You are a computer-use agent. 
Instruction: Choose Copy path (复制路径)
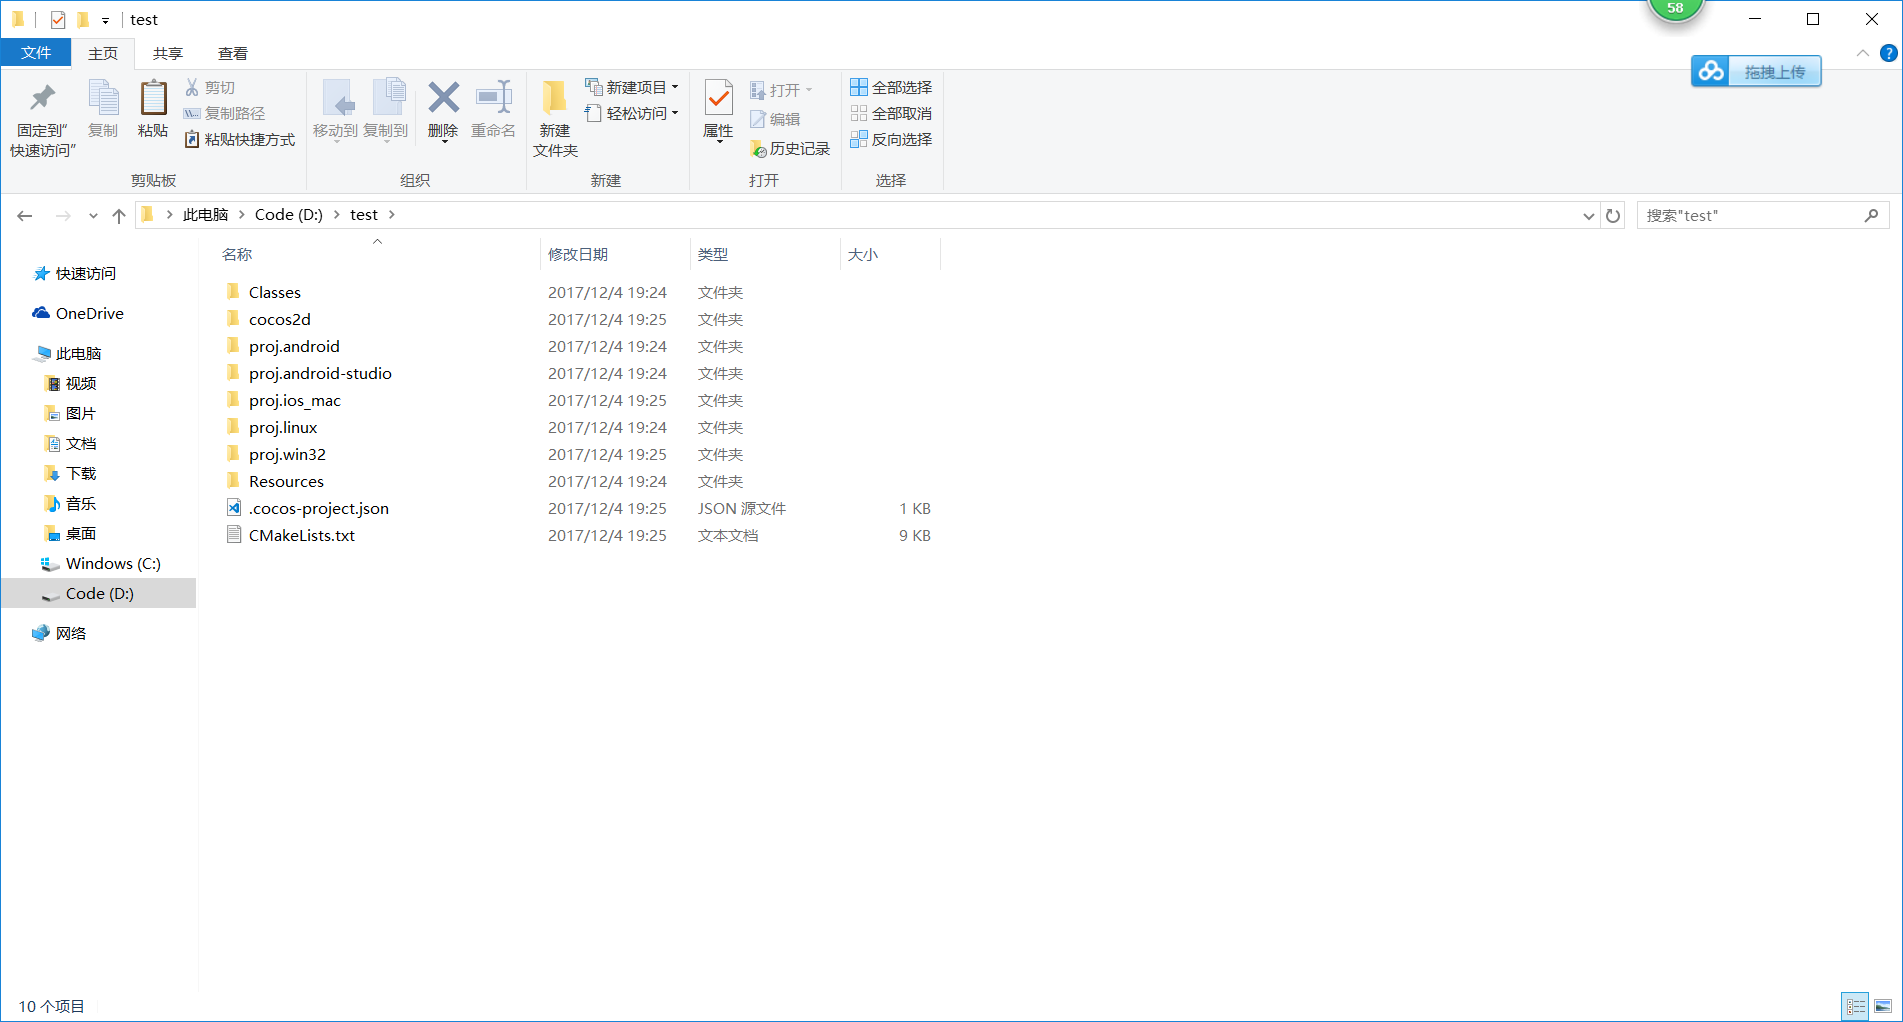click(224, 114)
